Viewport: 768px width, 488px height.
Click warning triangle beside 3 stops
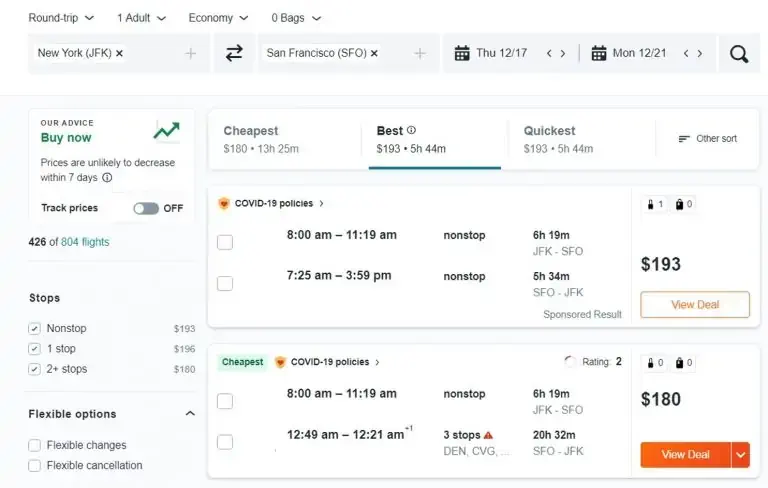pyautogui.click(x=488, y=435)
